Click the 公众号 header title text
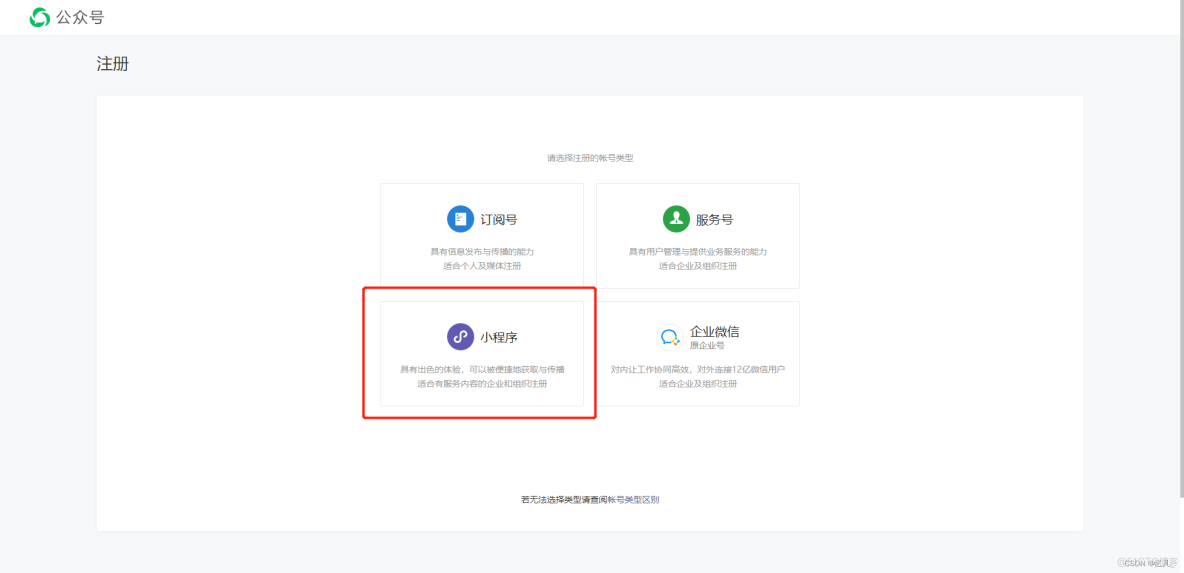1184x573 pixels. tap(80, 17)
